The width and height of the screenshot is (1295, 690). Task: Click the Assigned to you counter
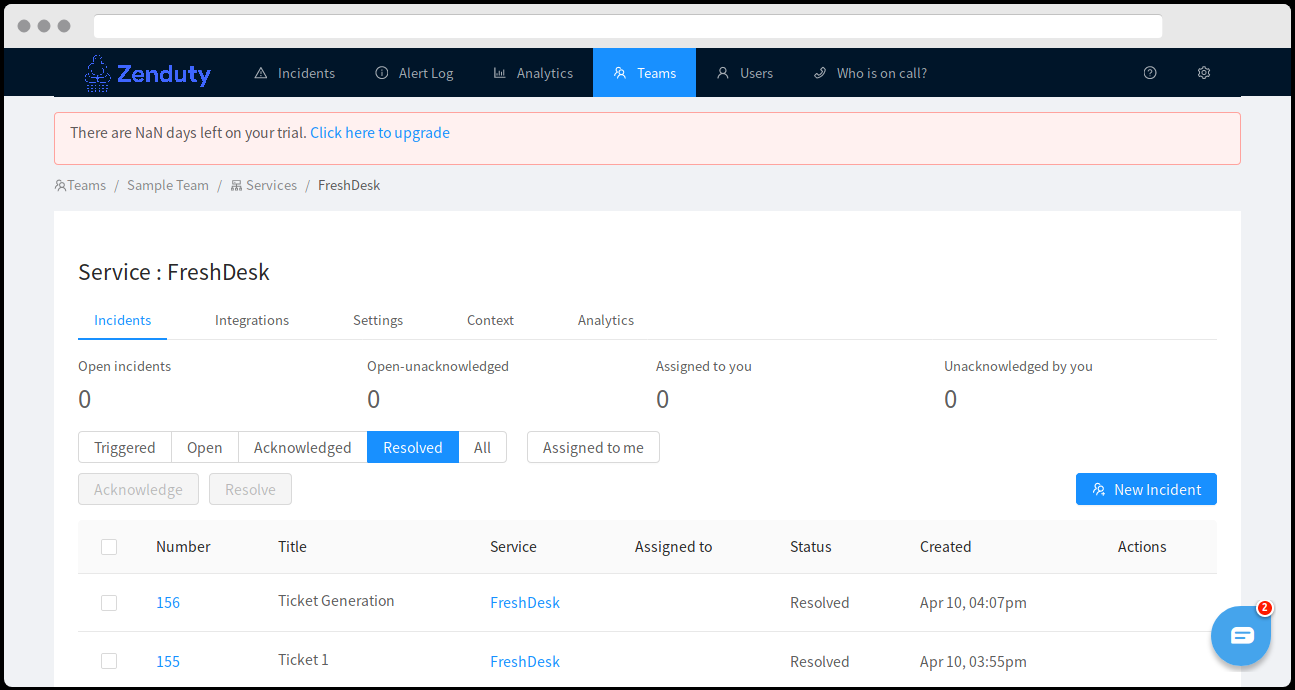coord(704,385)
